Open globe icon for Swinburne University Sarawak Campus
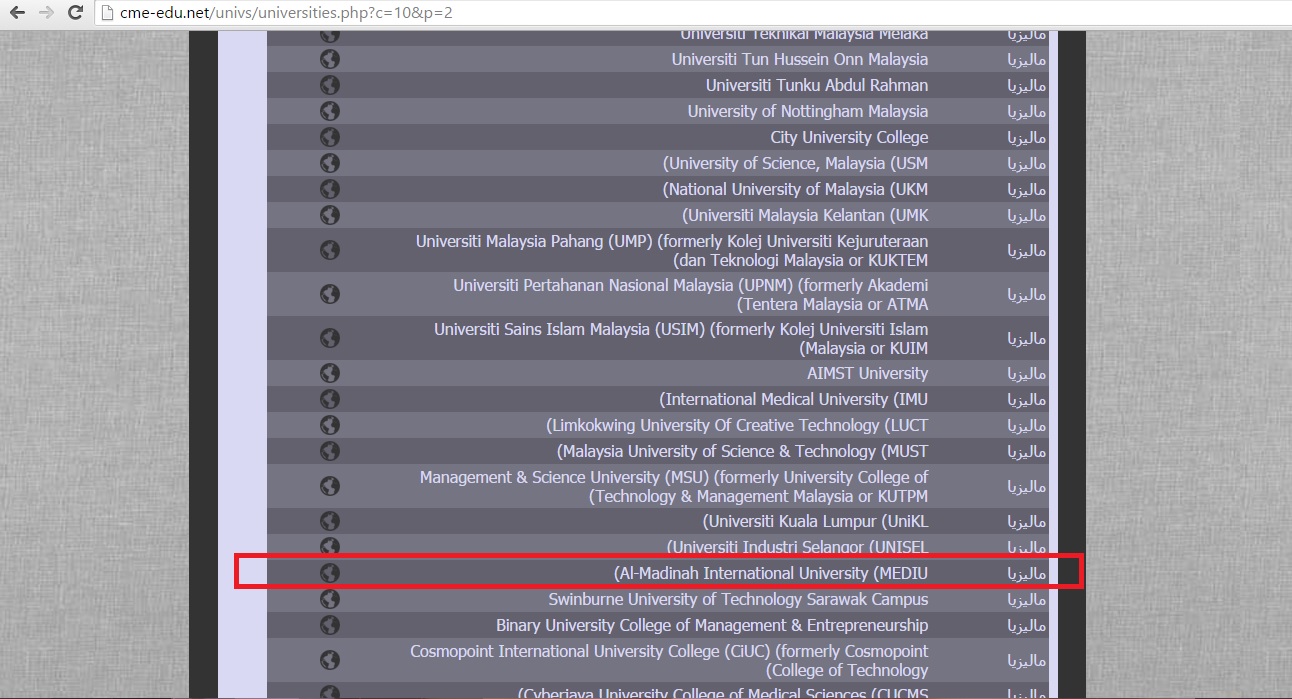1292x699 pixels. tap(330, 599)
